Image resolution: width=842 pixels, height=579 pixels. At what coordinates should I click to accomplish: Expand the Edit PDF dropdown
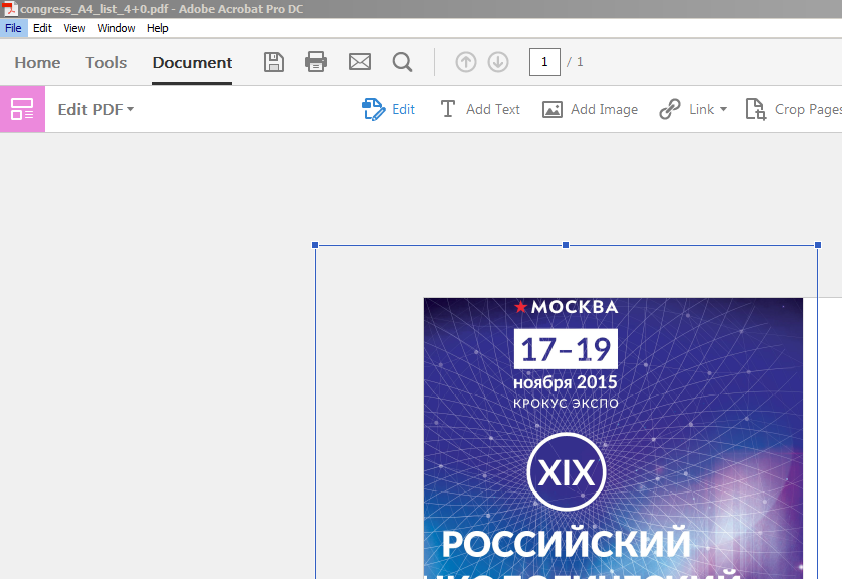(x=96, y=110)
